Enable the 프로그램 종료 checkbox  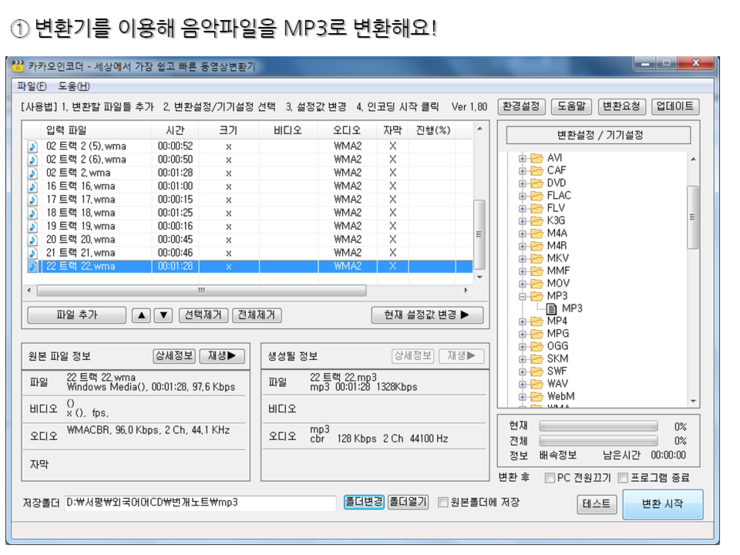tap(623, 478)
